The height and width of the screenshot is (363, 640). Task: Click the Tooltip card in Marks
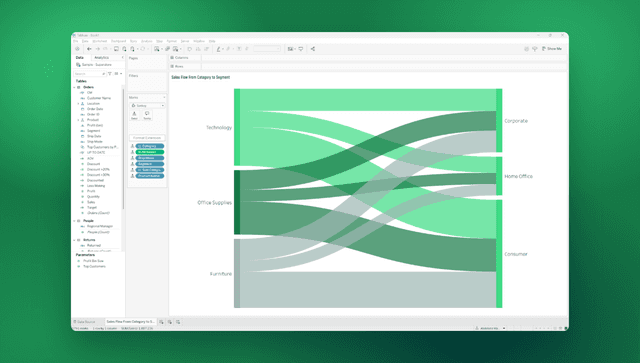coord(147,116)
